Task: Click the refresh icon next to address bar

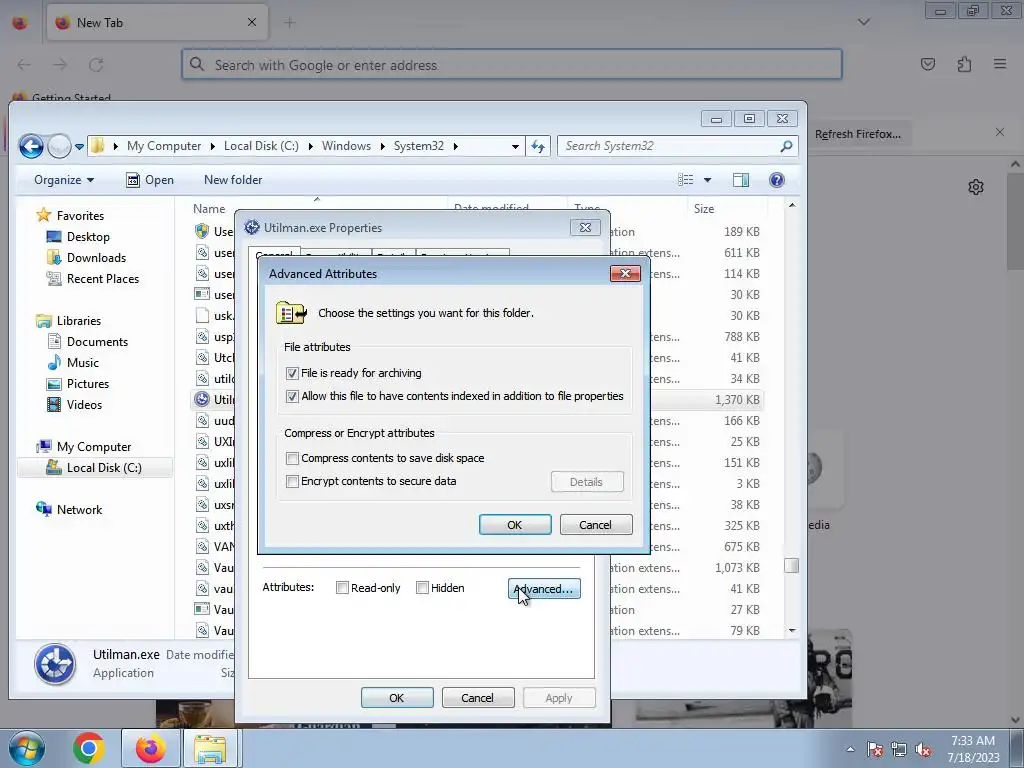Action: pos(538,146)
